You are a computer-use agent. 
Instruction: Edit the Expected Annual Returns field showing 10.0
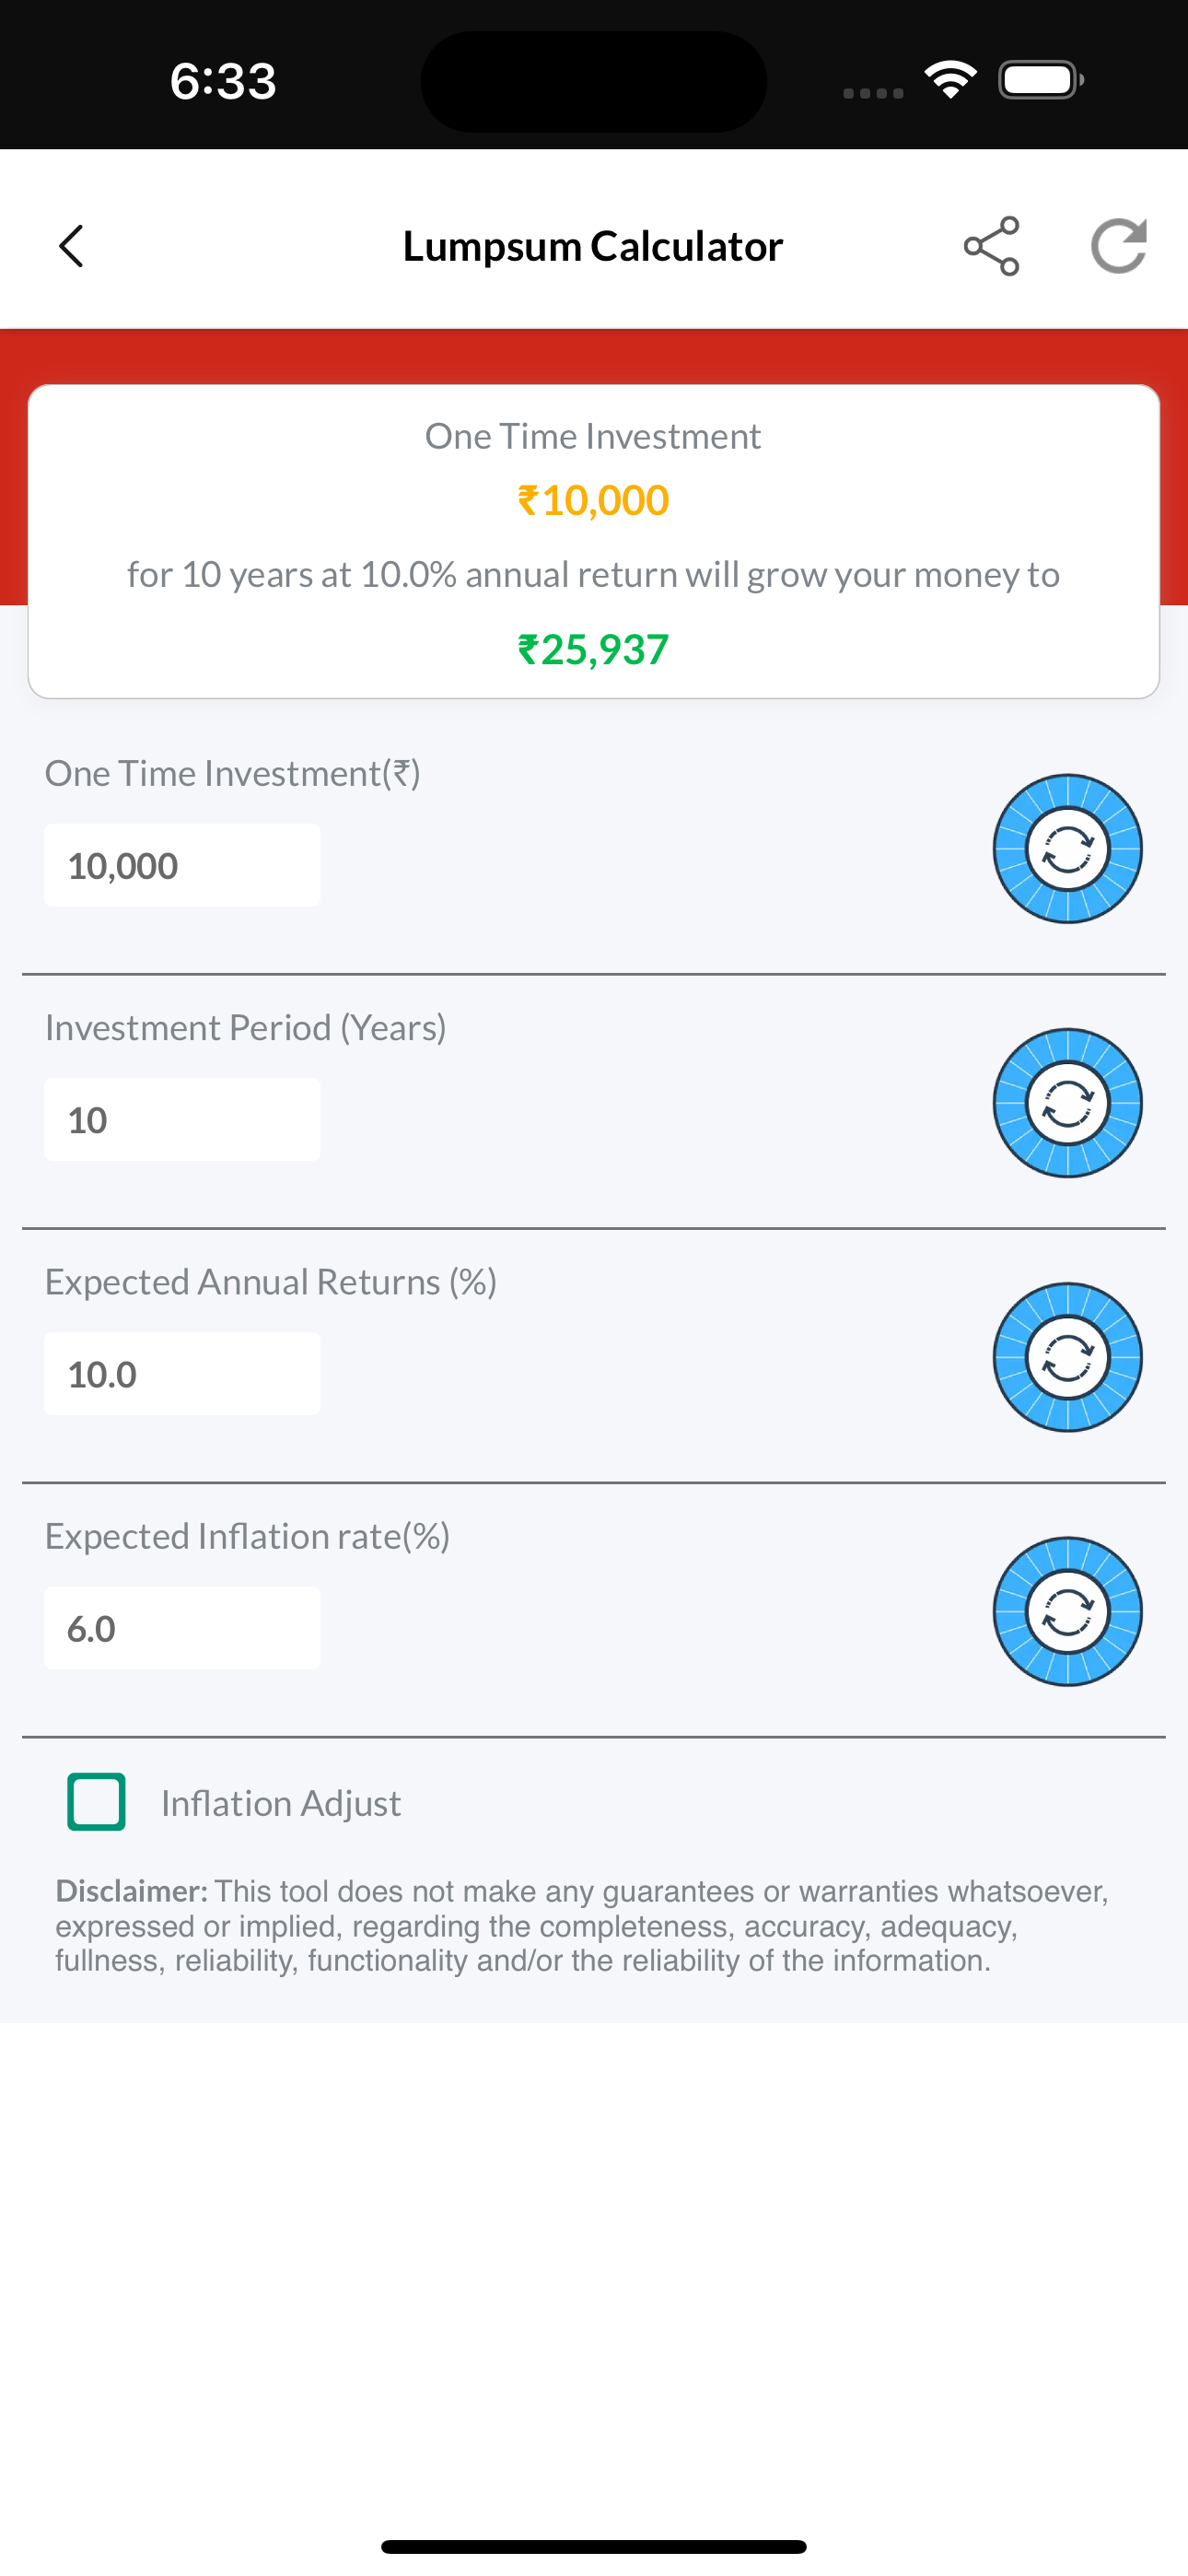pos(182,1373)
